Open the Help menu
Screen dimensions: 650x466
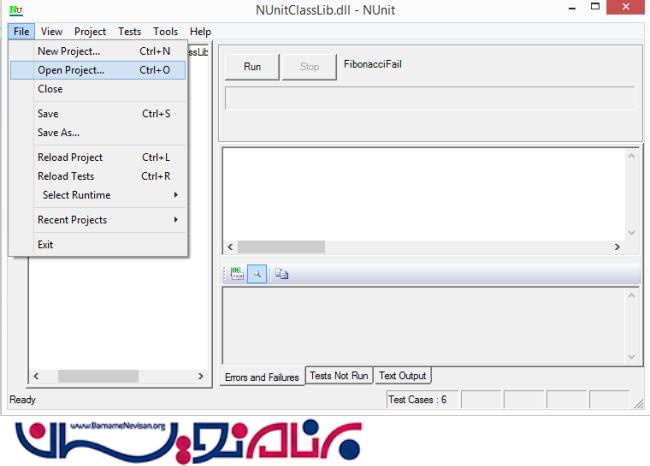200,32
